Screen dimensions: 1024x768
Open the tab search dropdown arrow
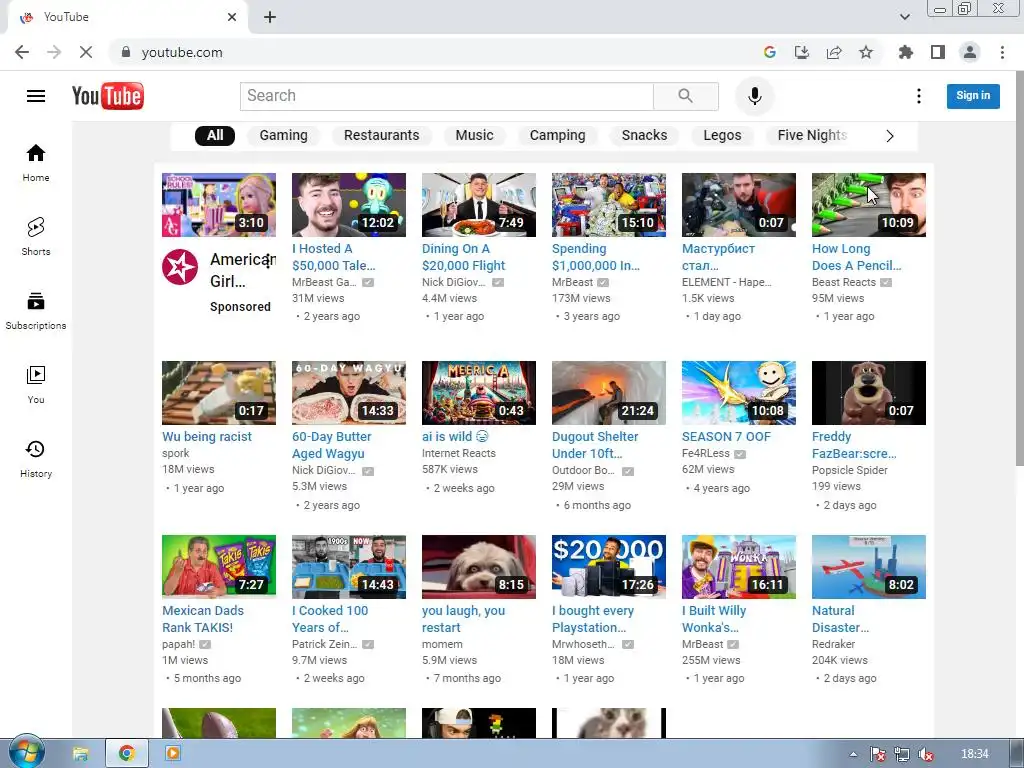(x=904, y=17)
